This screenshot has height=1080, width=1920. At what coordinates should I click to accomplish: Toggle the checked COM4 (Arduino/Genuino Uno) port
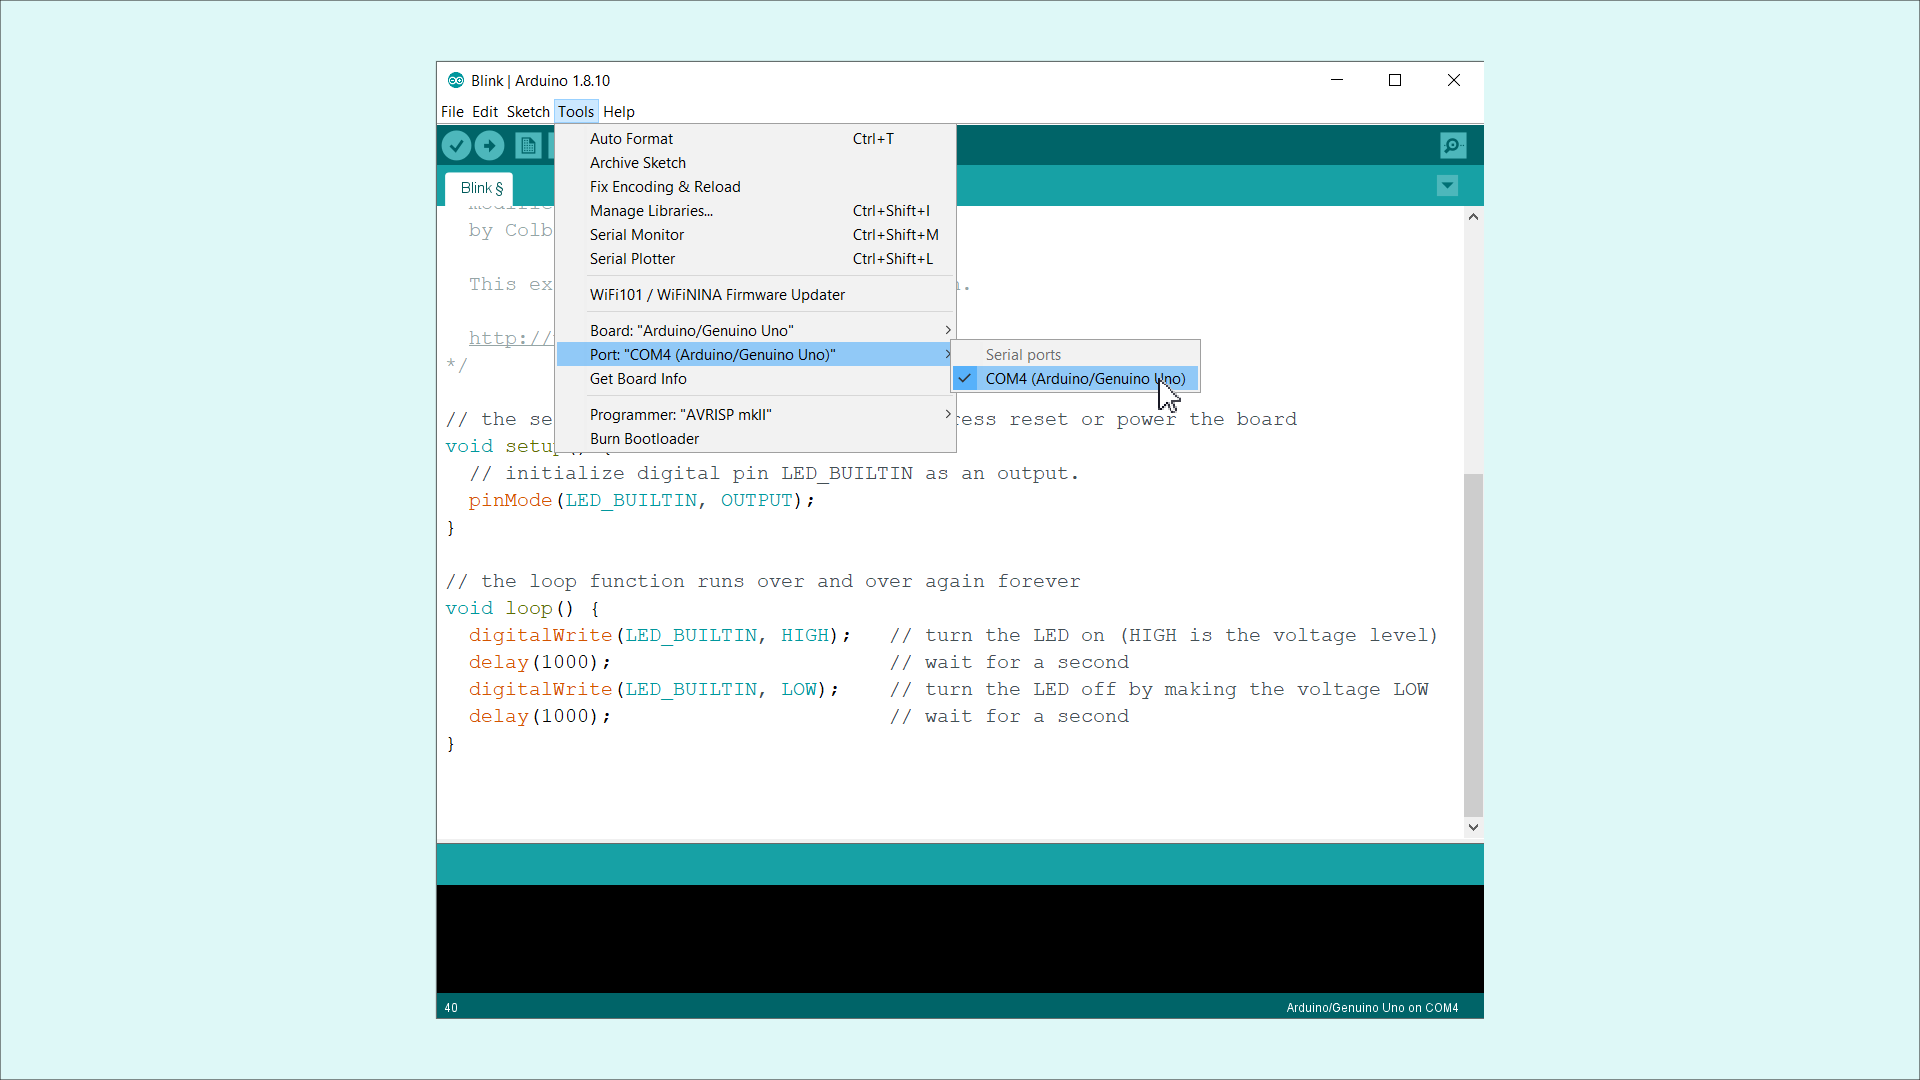1075,379
